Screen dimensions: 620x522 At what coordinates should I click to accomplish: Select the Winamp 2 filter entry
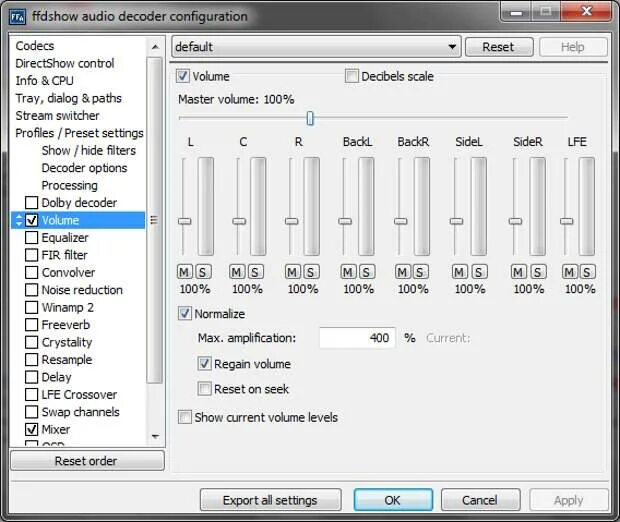[x=68, y=307]
